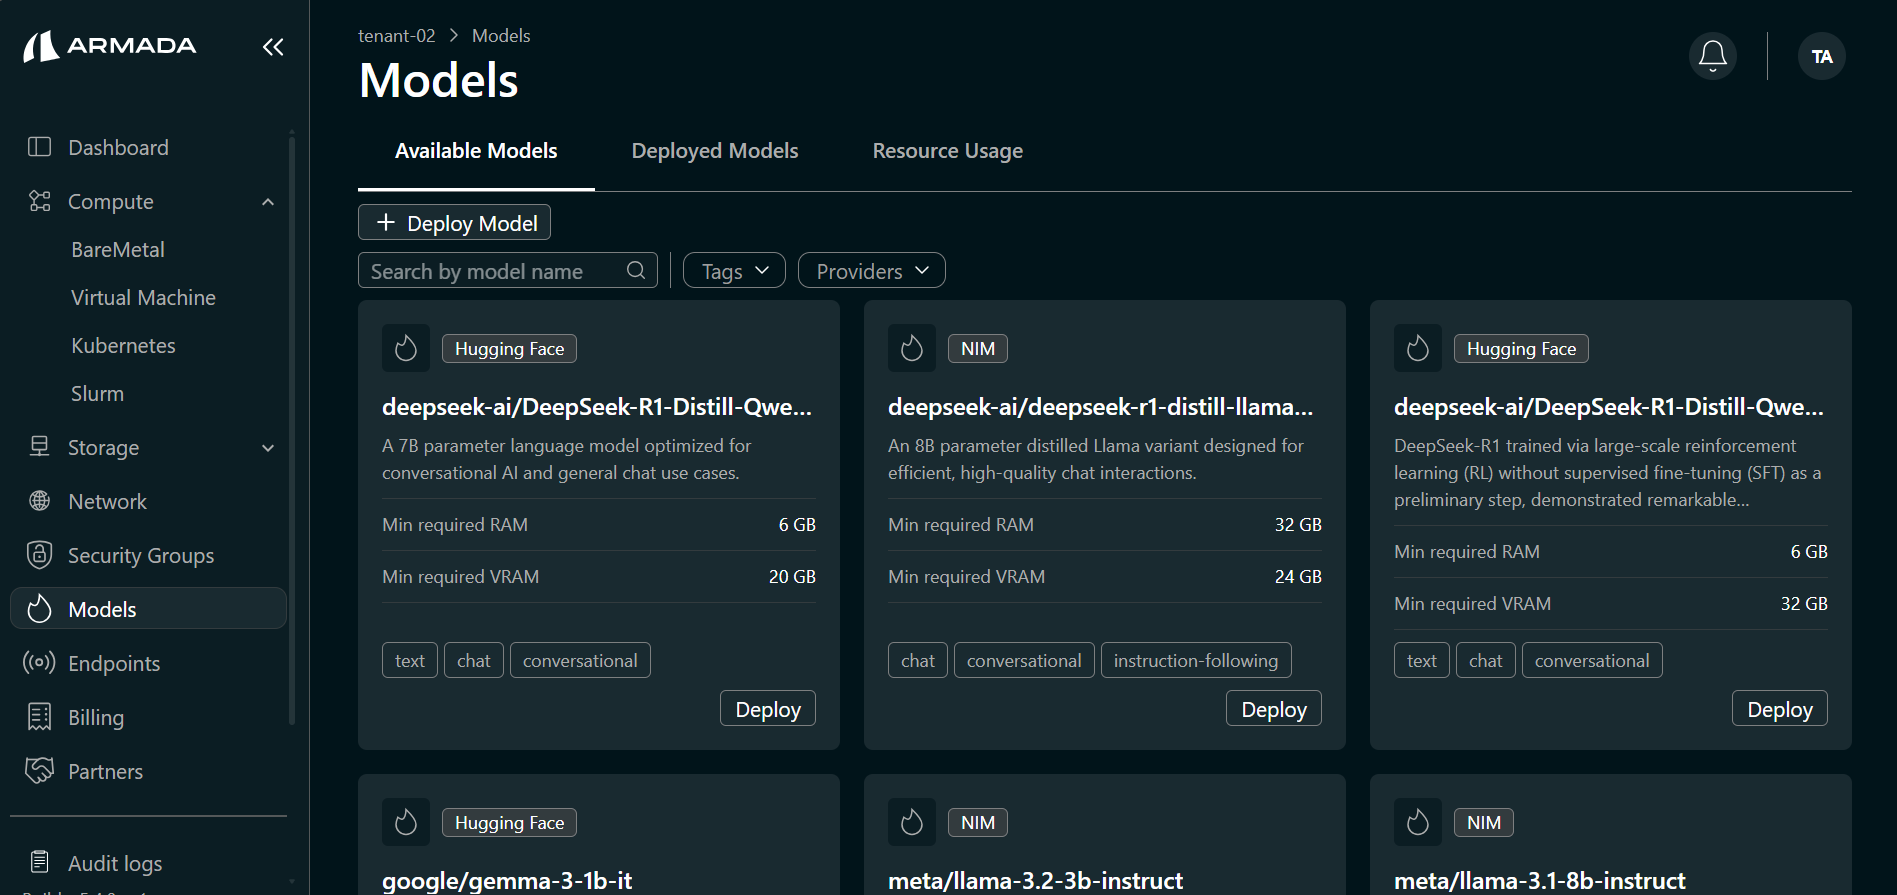Screen dimensions: 1897x895
Task: Click NIM badge on llama-3.1-8b-instruct card
Action: tap(1484, 823)
